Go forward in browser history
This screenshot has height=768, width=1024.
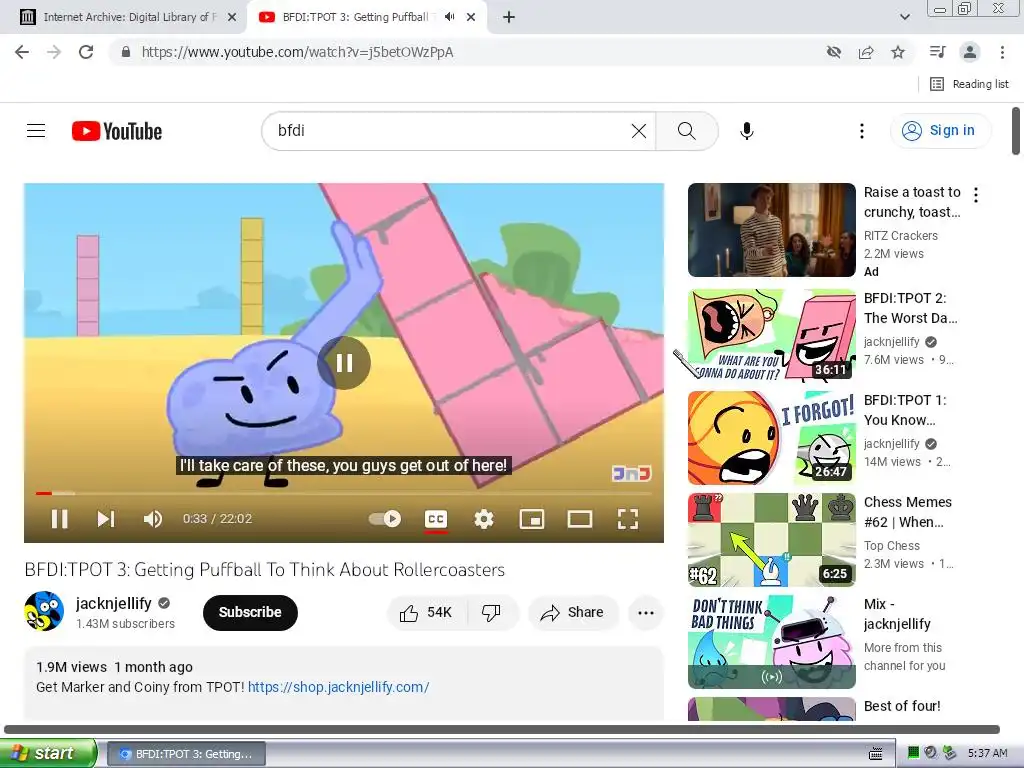point(54,52)
